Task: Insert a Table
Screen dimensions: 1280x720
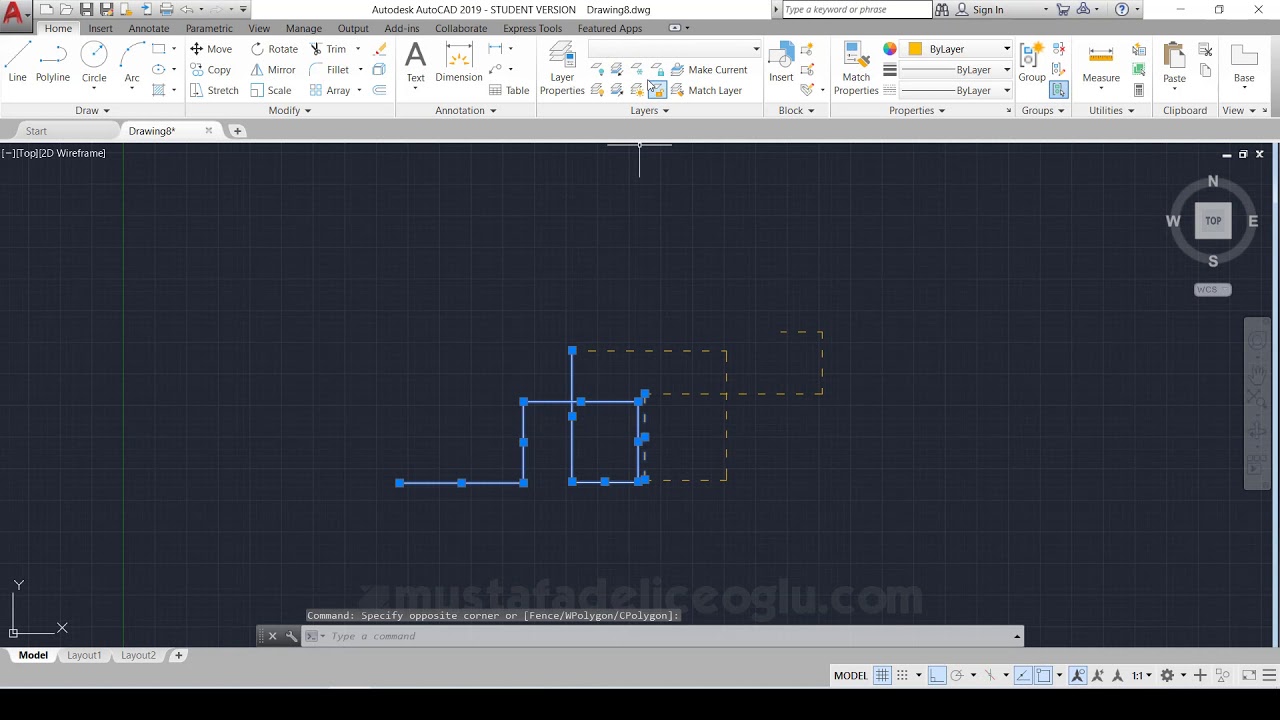Action: [509, 90]
